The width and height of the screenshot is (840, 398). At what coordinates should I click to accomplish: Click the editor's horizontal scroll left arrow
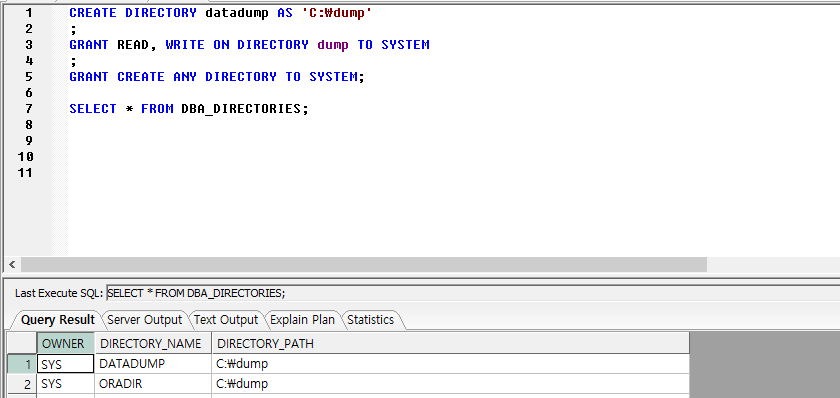pyautogui.click(x=12, y=264)
